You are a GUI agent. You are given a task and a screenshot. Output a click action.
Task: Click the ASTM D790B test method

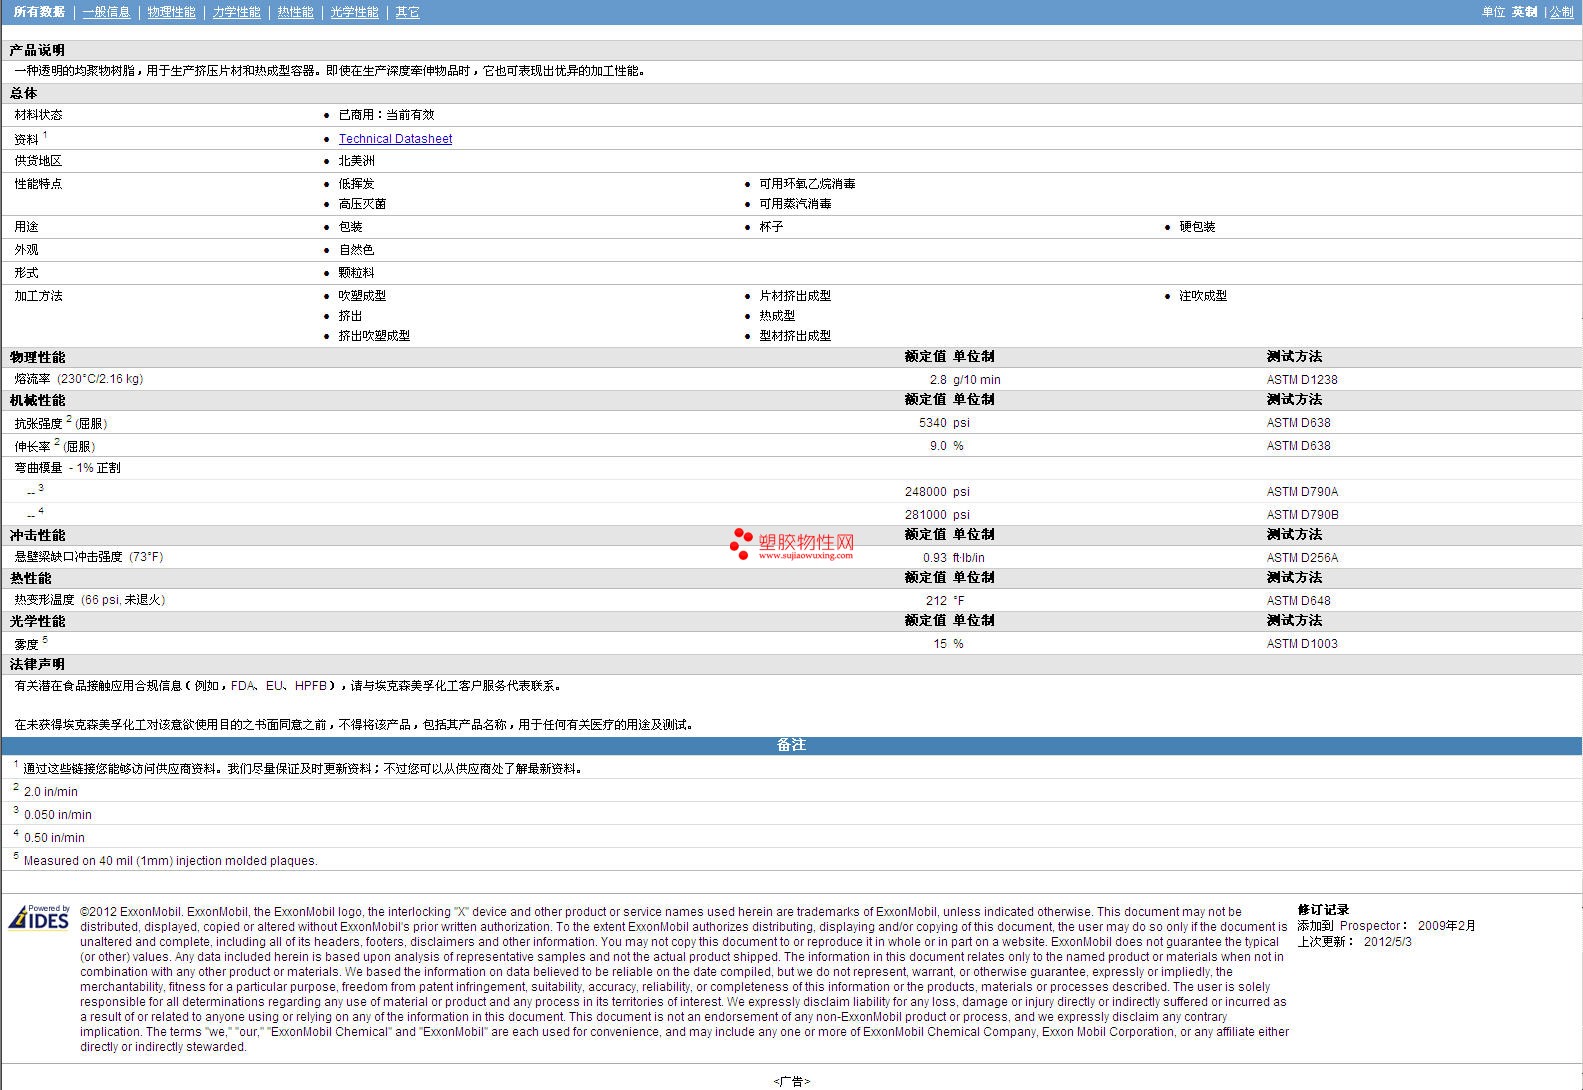(1302, 515)
